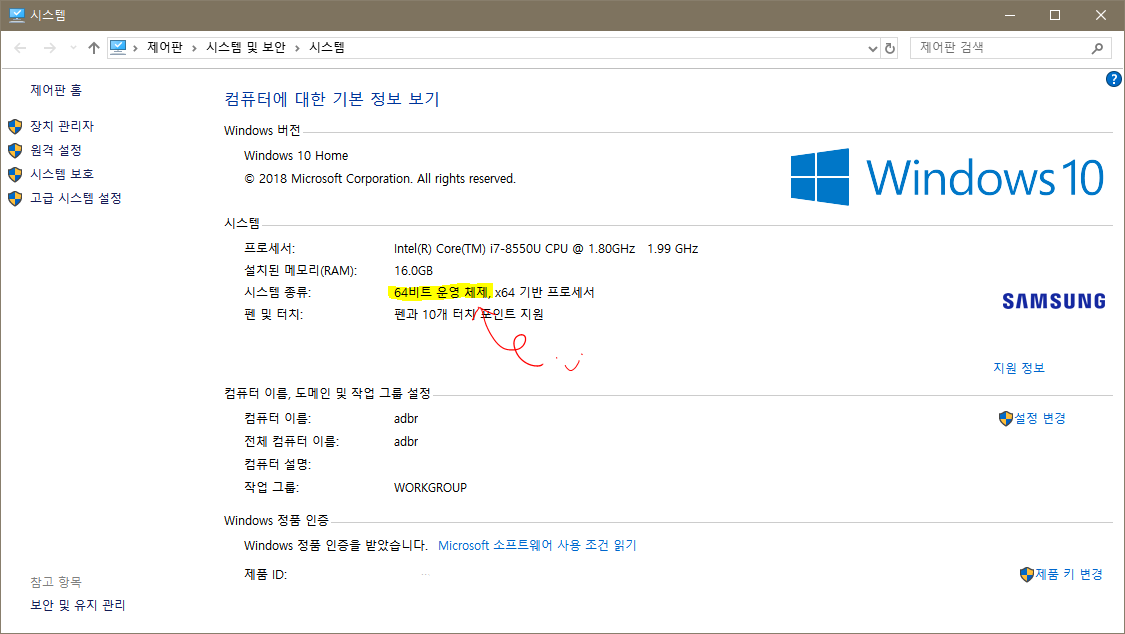Screen dimensions: 1125x634
Task: Expand chevron after 시스템 및 보안 breadcrumb
Action: [297, 48]
